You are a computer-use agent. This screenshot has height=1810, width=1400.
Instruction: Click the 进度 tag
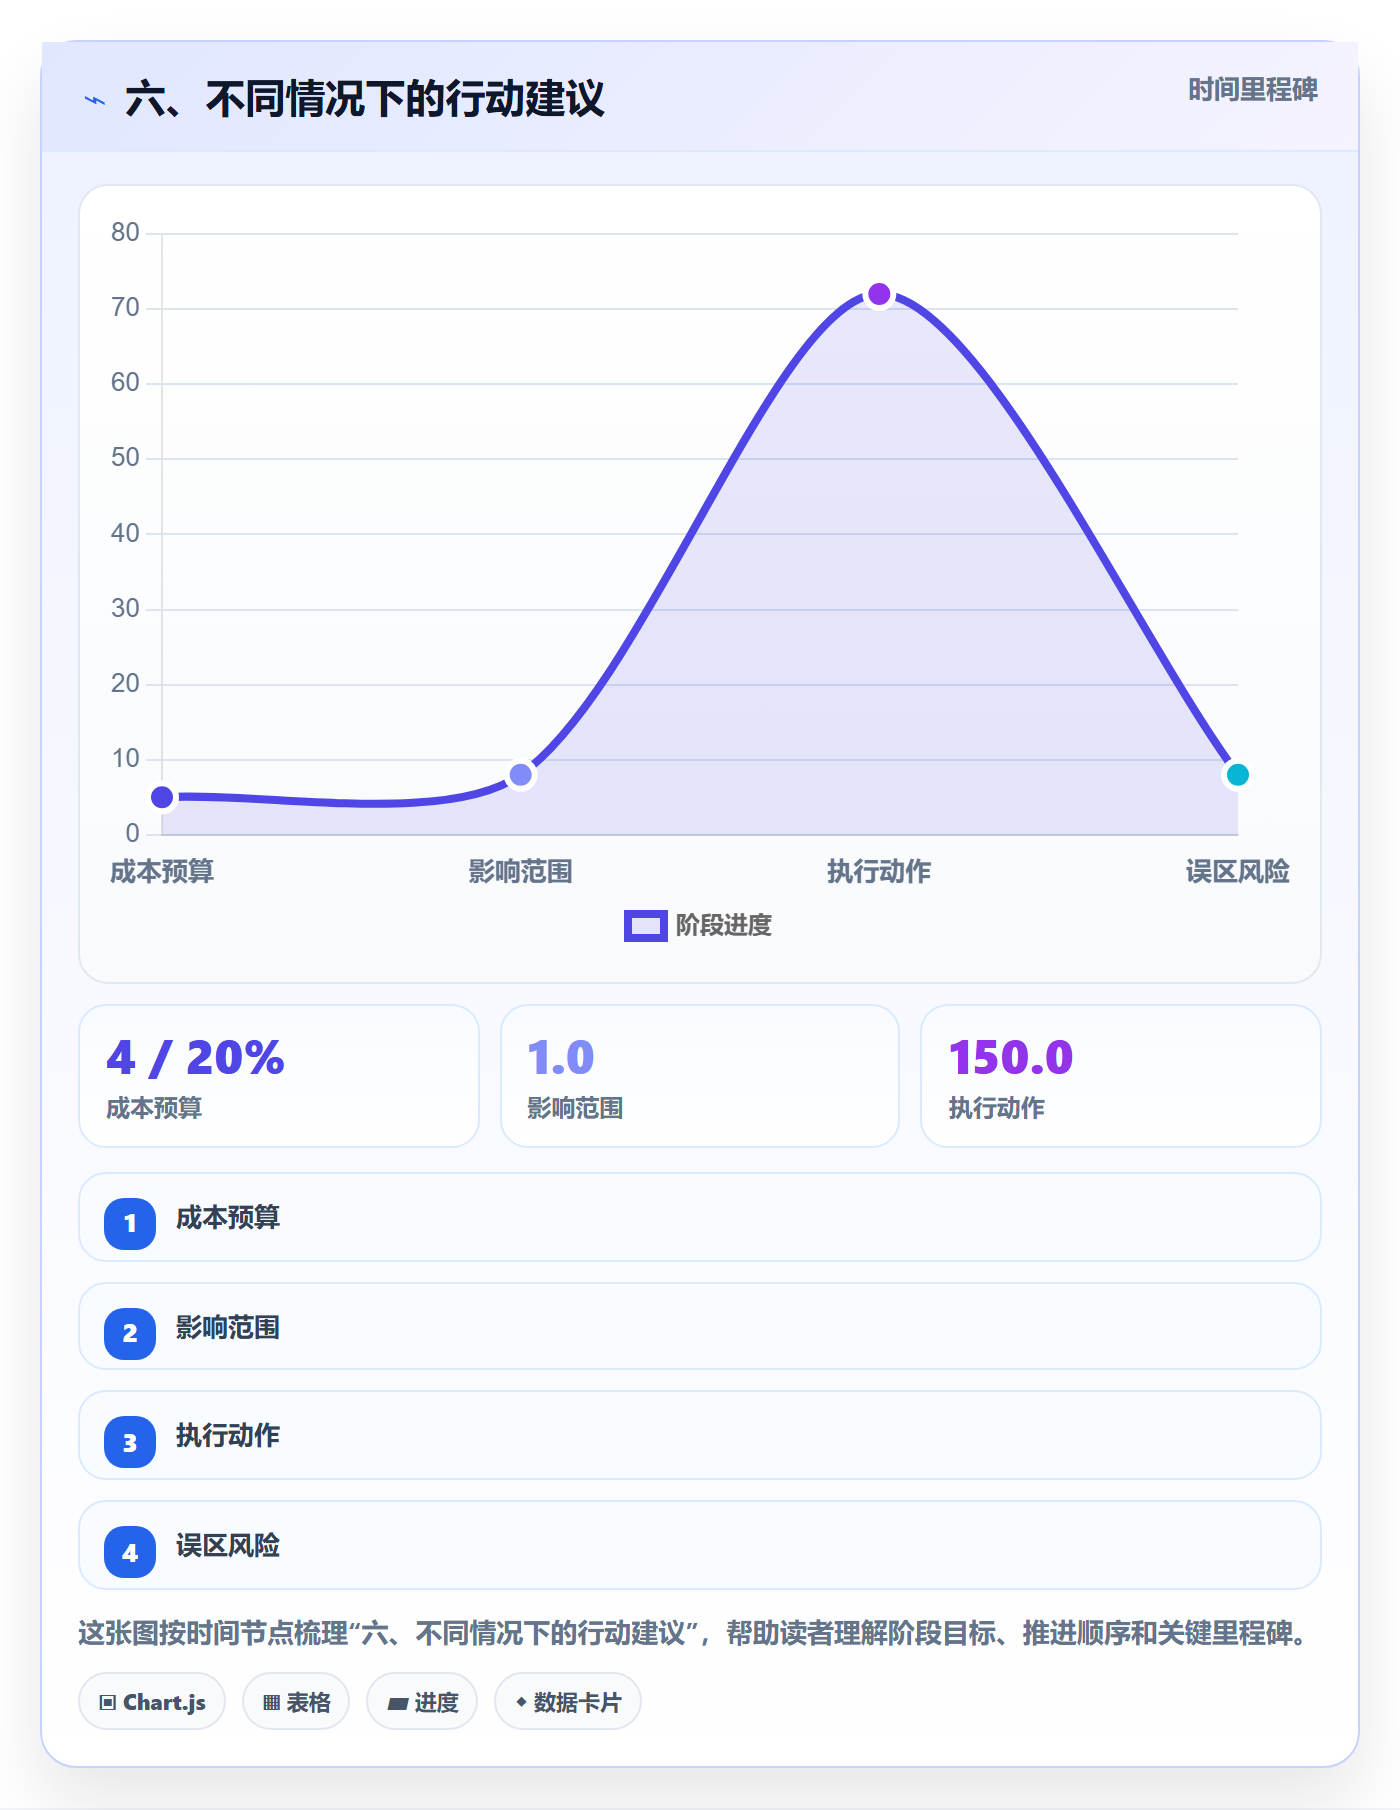(422, 1702)
